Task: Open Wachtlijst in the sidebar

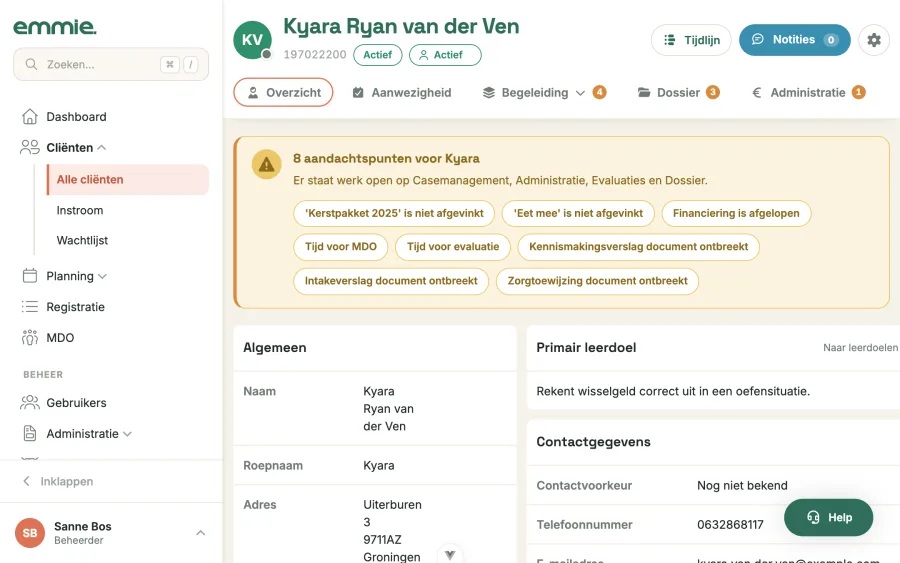Action: (82, 240)
